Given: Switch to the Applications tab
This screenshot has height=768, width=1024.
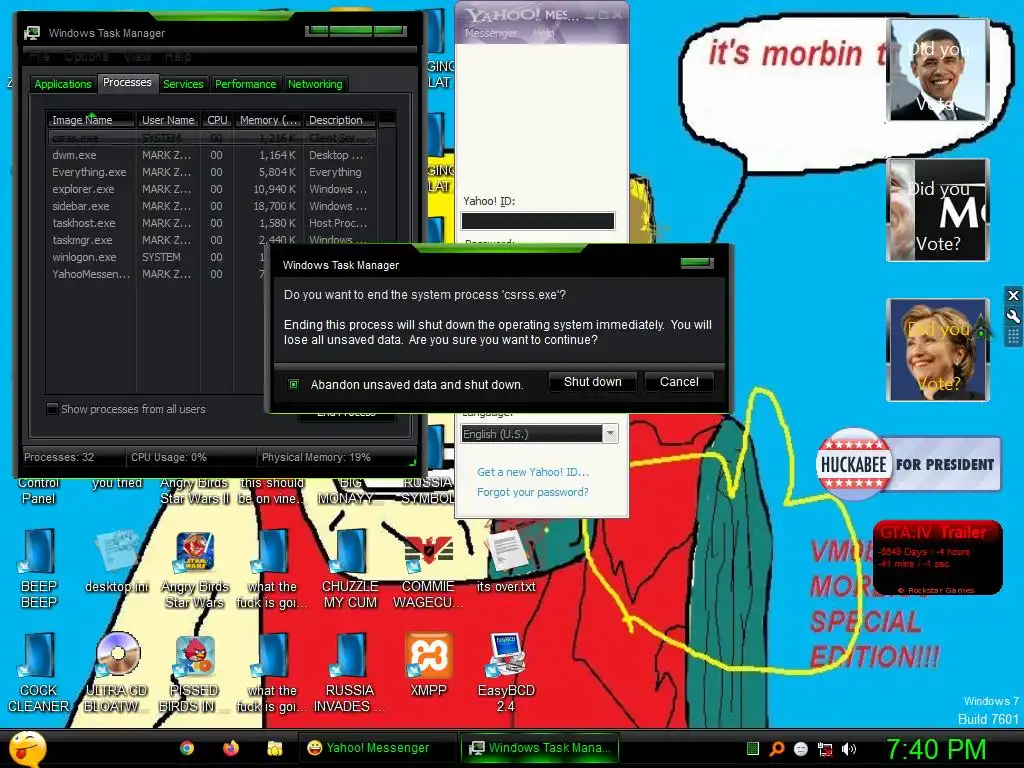Looking at the screenshot, I should pyautogui.click(x=63, y=84).
